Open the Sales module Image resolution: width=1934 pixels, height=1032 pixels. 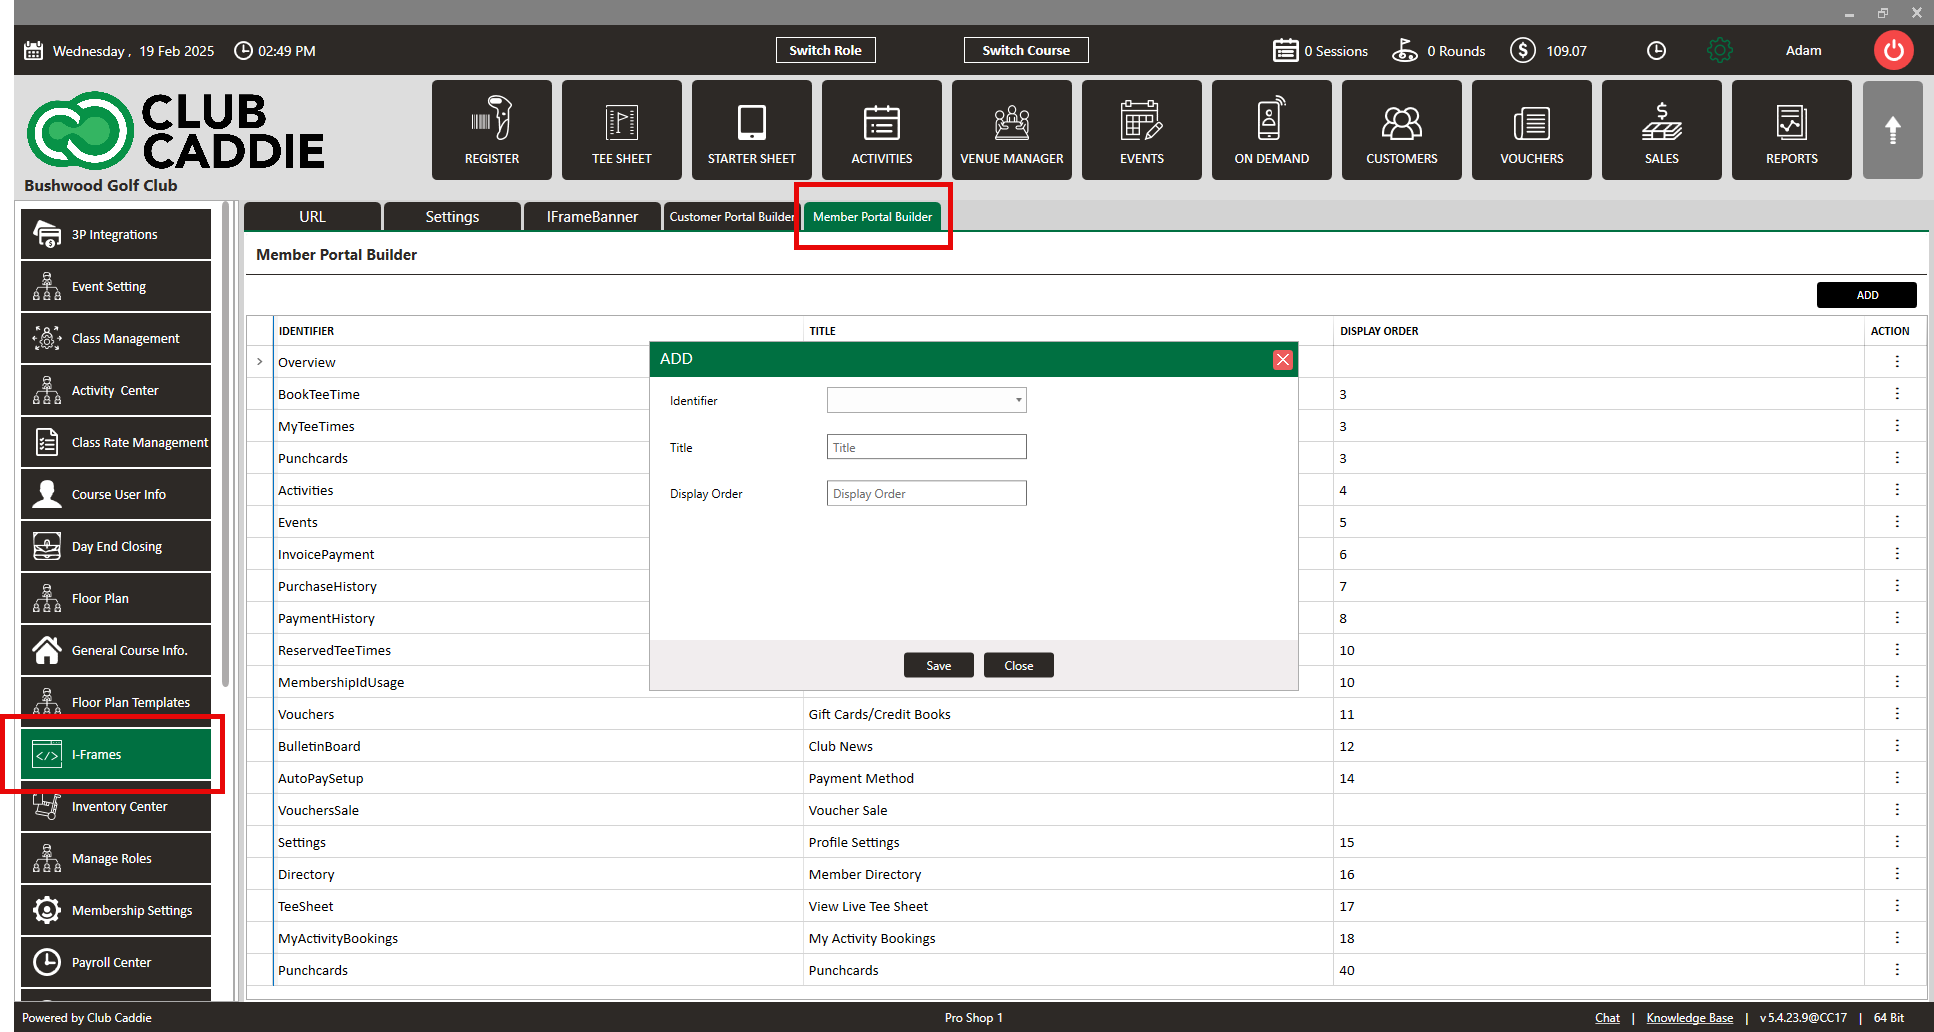(1662, 130)
